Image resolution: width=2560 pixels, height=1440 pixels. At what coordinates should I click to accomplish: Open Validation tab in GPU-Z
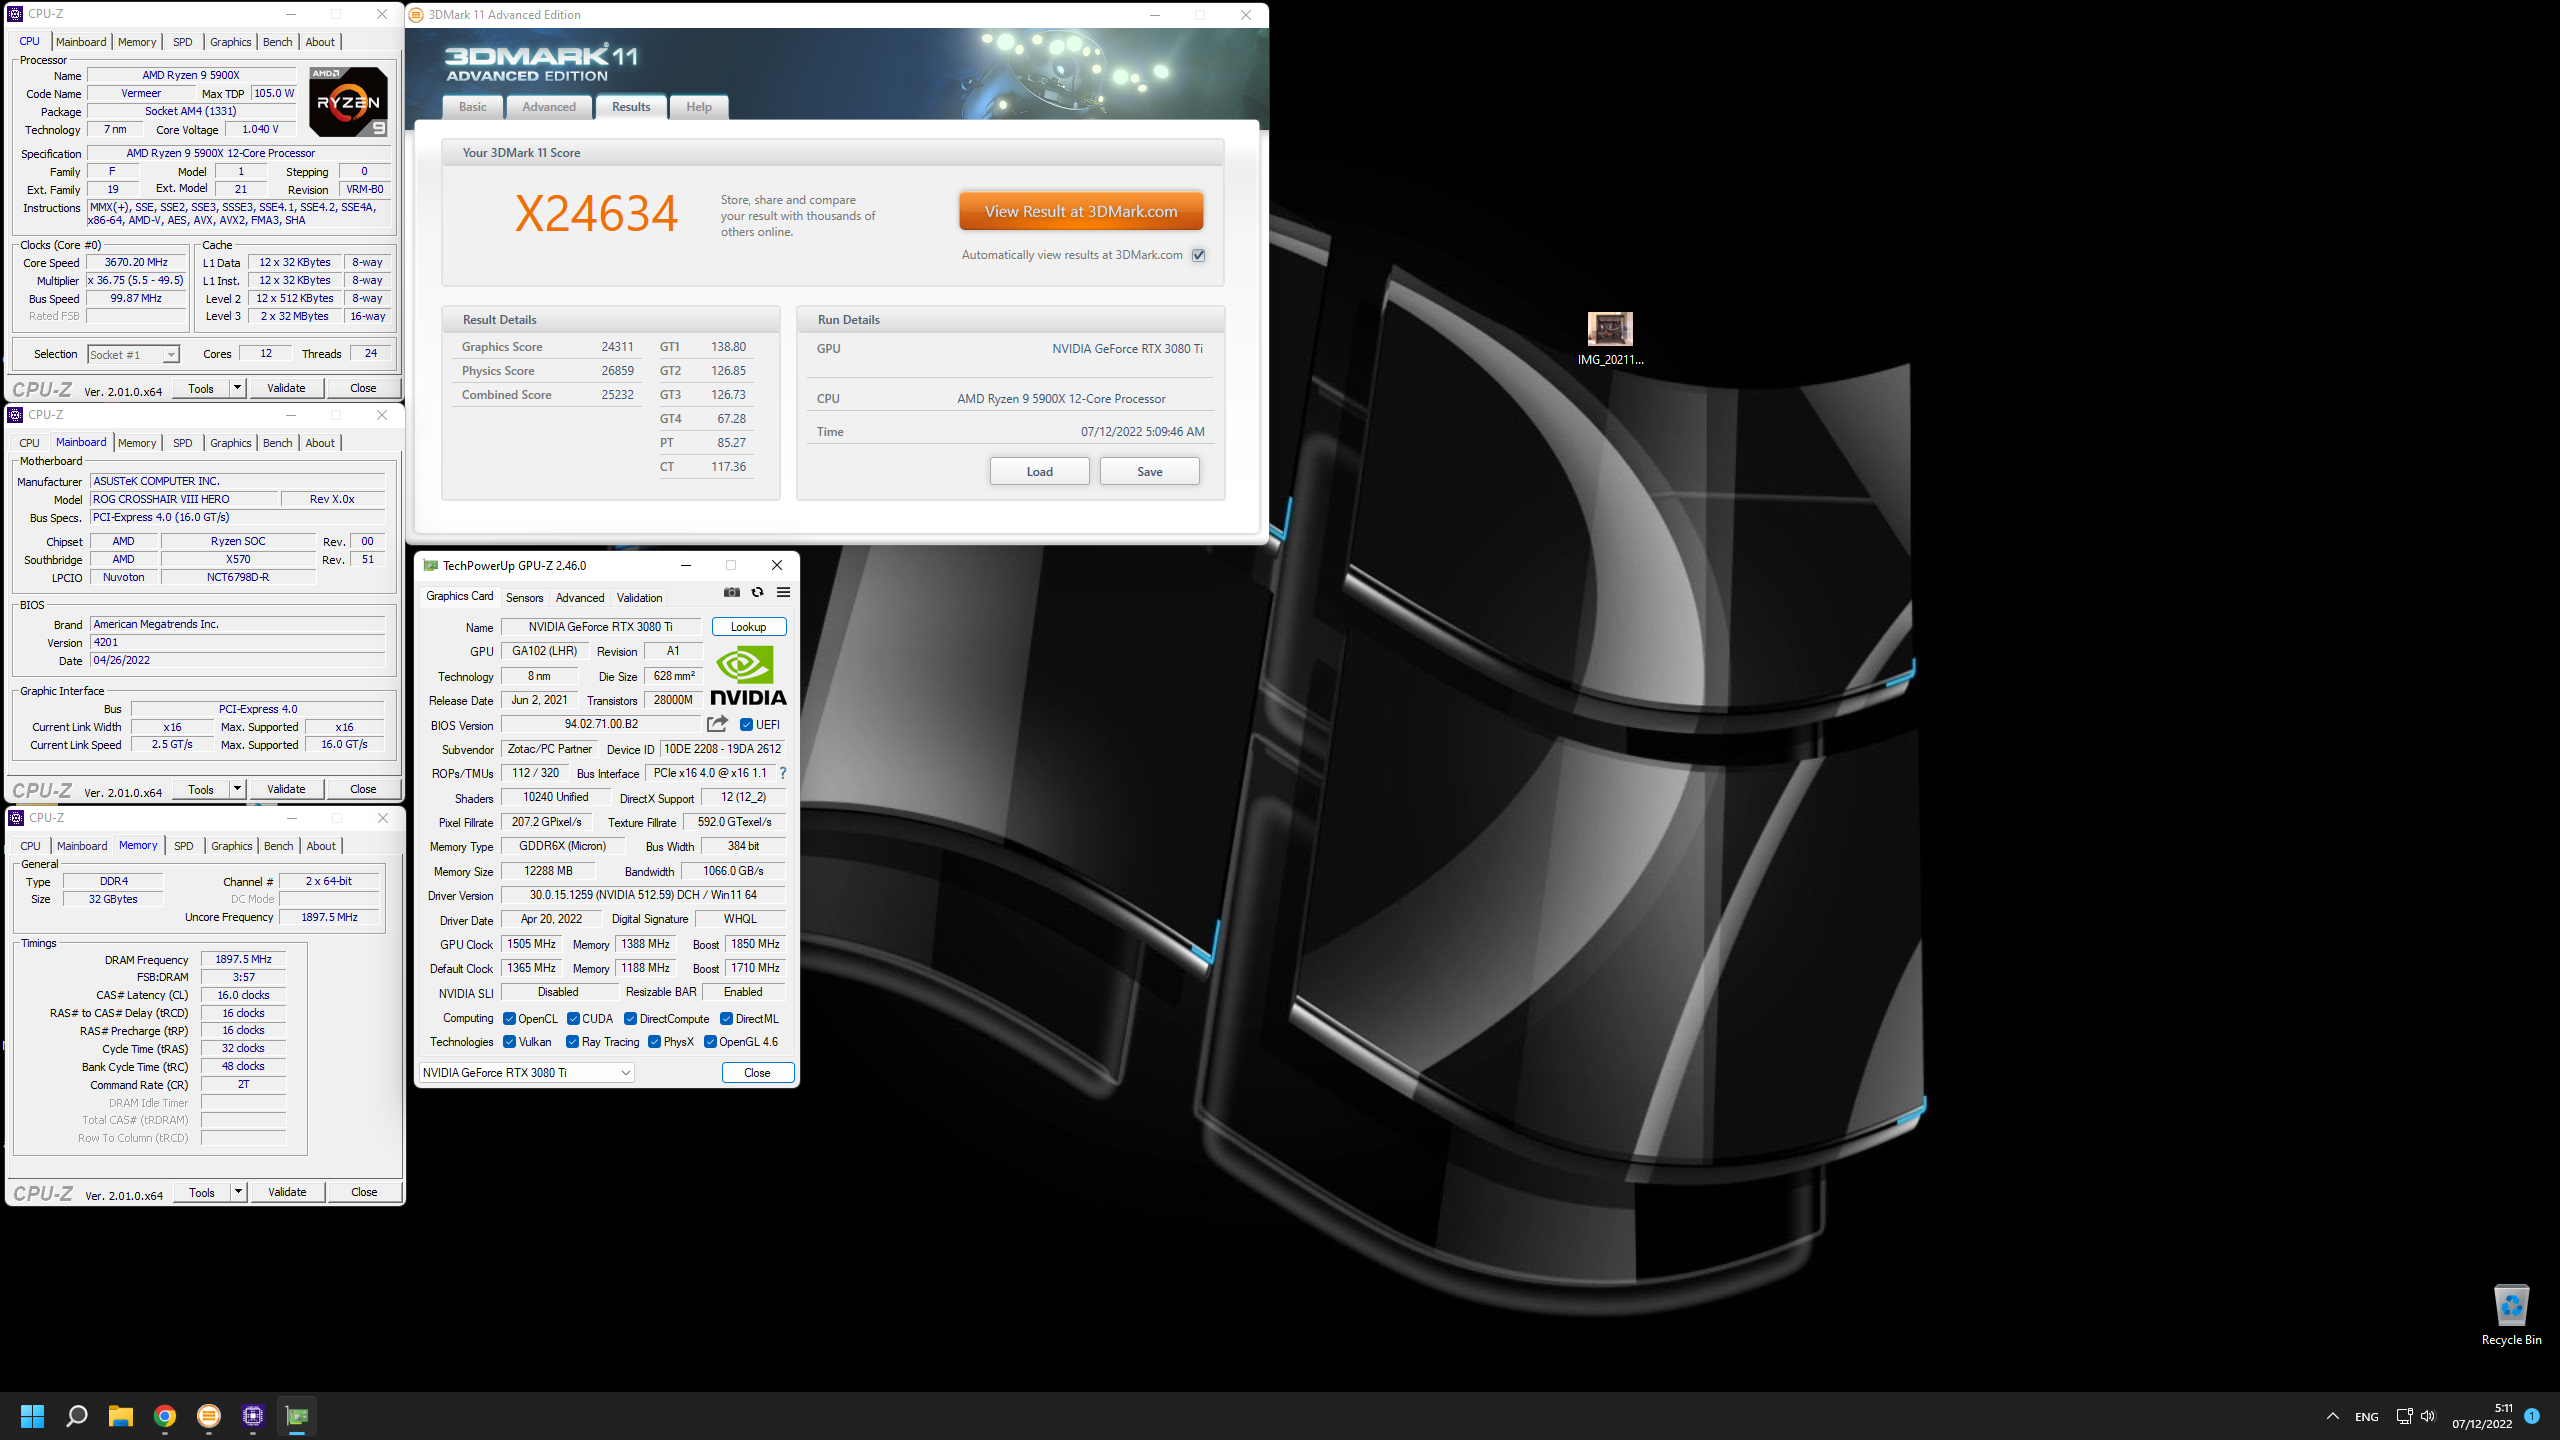tap(639, 598)
